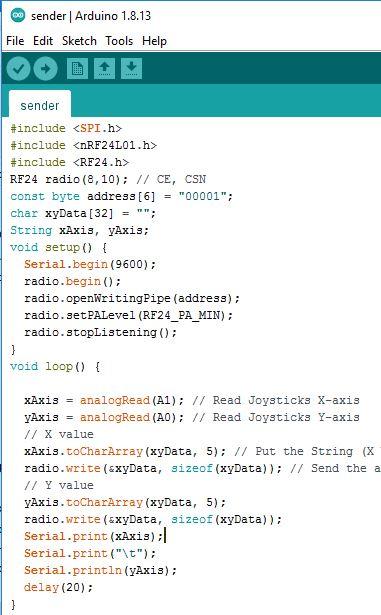381x615 pixels.
Task: Click the 'void setup() {' line
Action: tap(58, 247)
